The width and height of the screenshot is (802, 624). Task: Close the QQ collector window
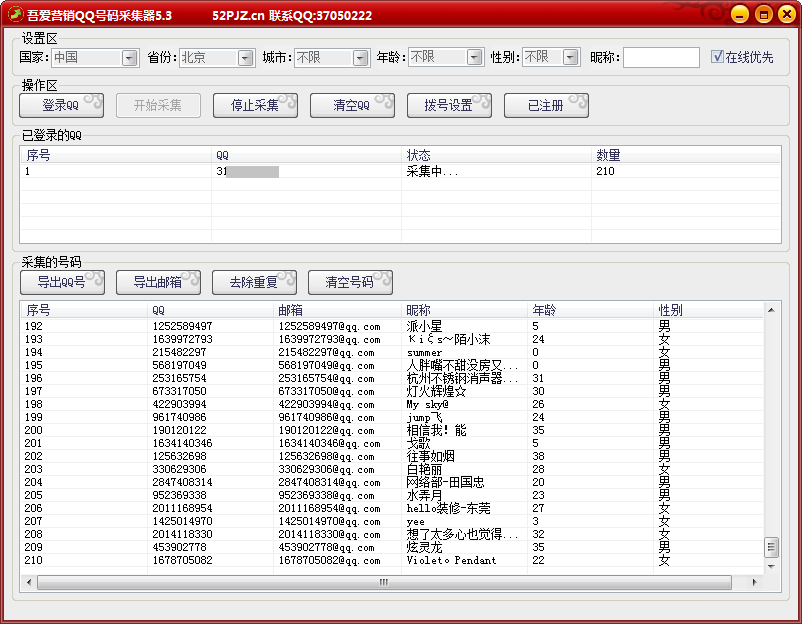pos(785,15)
